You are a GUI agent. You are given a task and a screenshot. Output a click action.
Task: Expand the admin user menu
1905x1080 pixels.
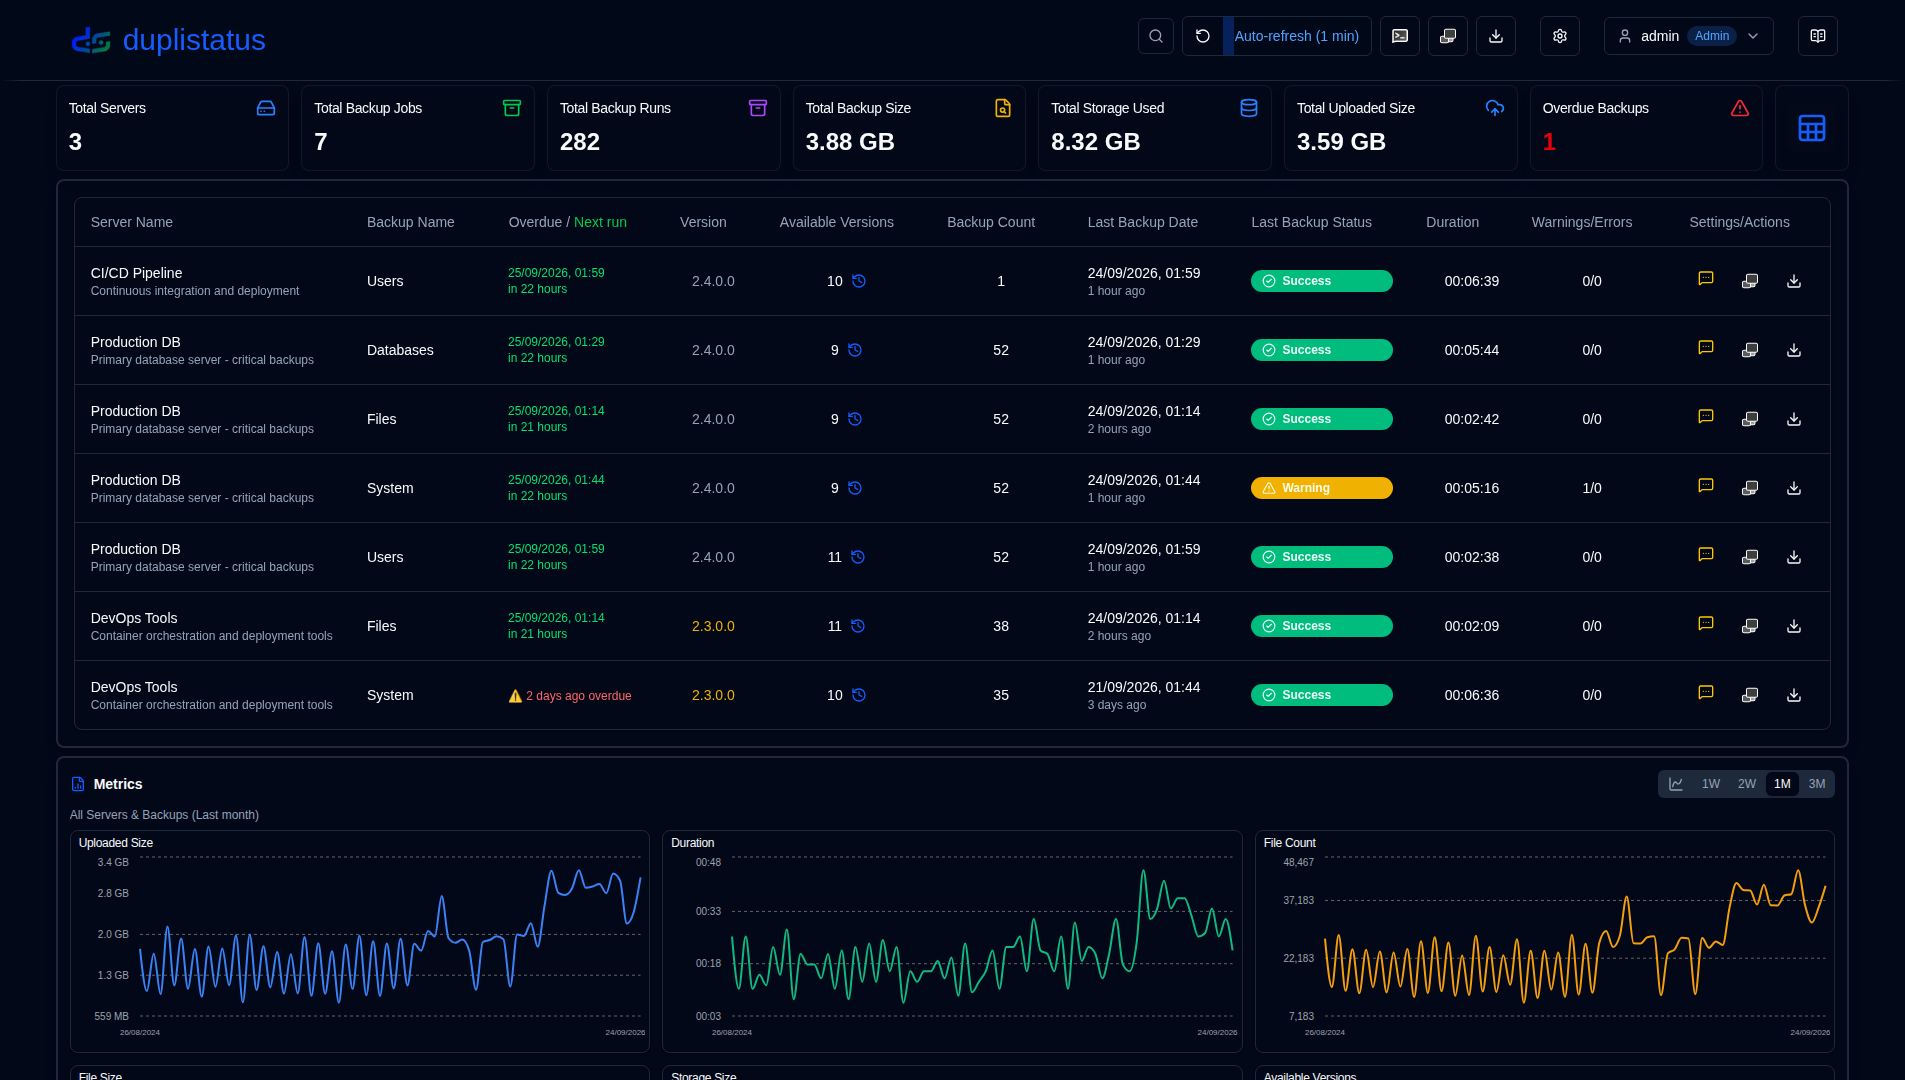click(1689, 36)
